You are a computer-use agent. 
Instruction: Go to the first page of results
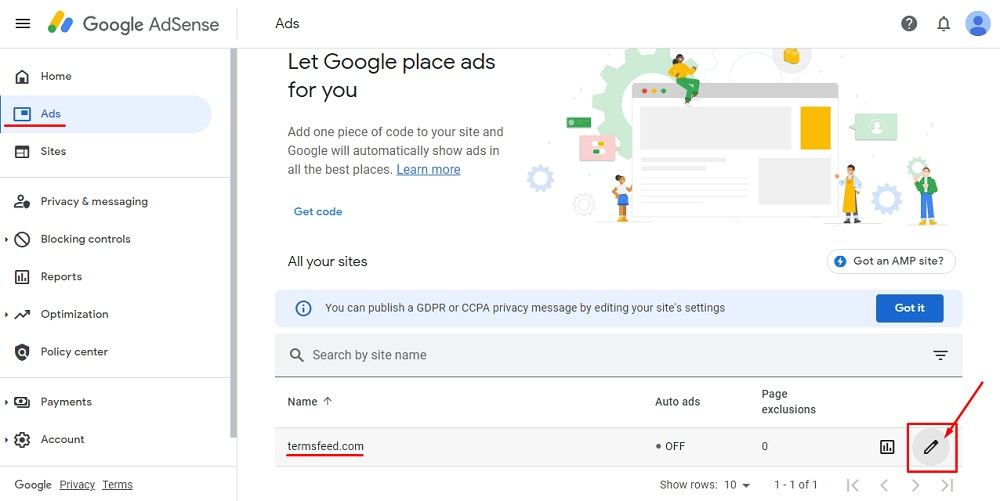tap(853, 485)
